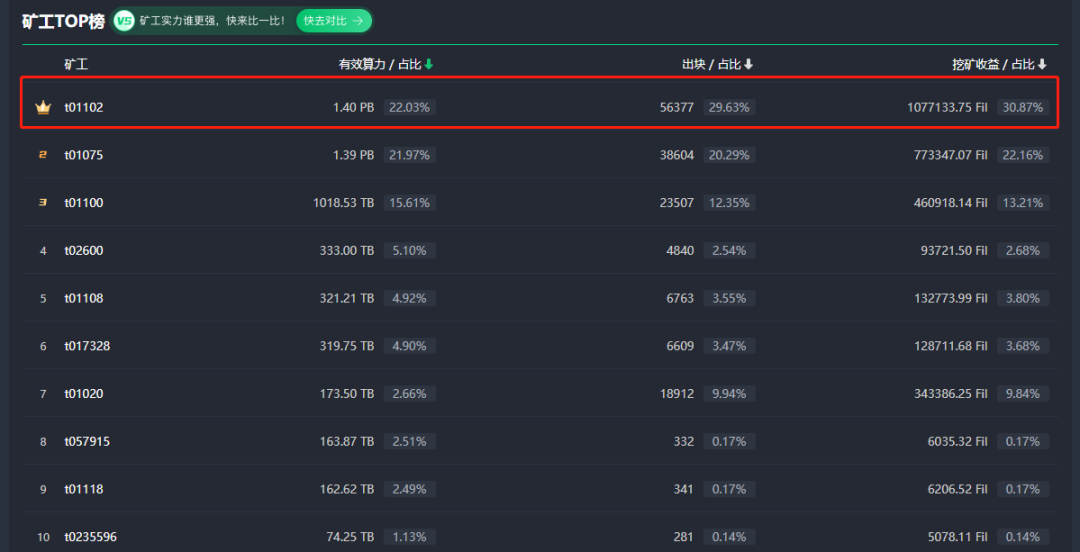Click the 460918.14 FIL value
This screenshot has width=1080, height=552.
[951, 203]
